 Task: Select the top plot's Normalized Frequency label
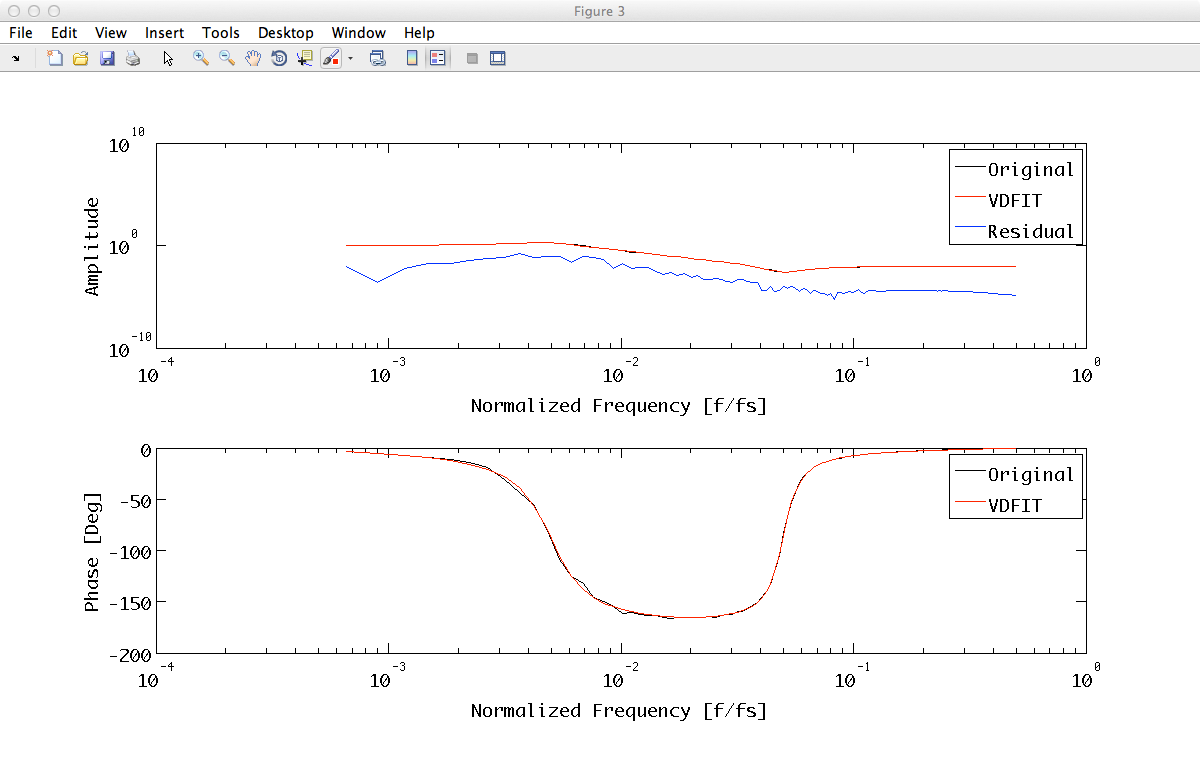618,406
